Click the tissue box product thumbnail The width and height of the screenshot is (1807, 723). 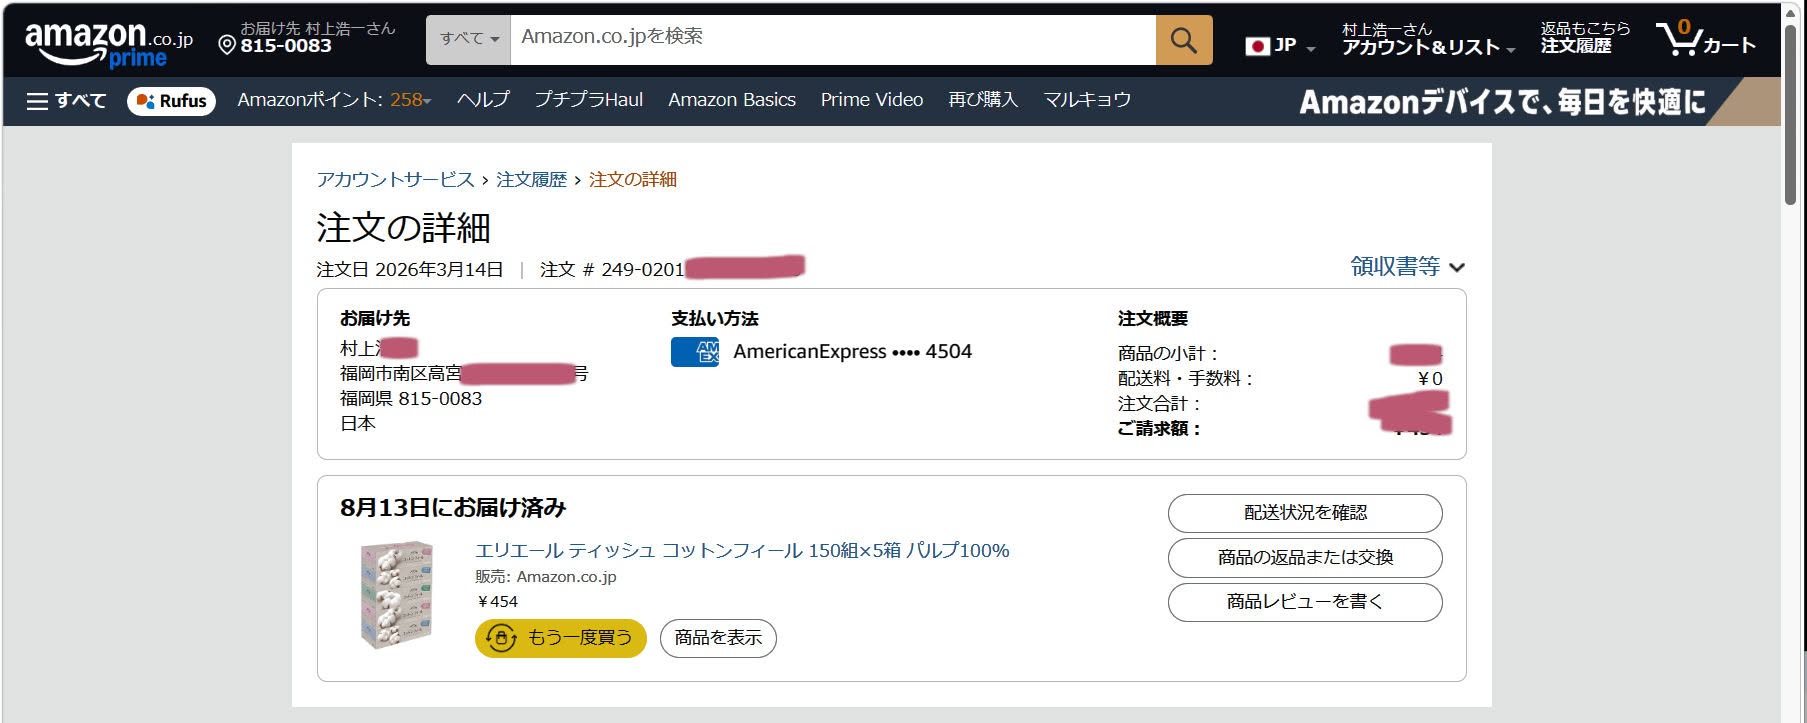coord(397,595)
